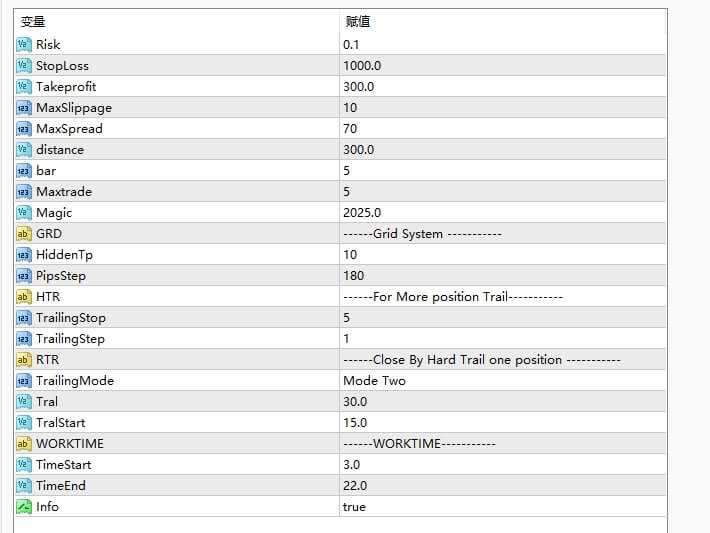Open the TrailingMode 'Mode Two' dropdown
Image resolution: width=710 pixels, height=533 pixels.
(375, 381)
